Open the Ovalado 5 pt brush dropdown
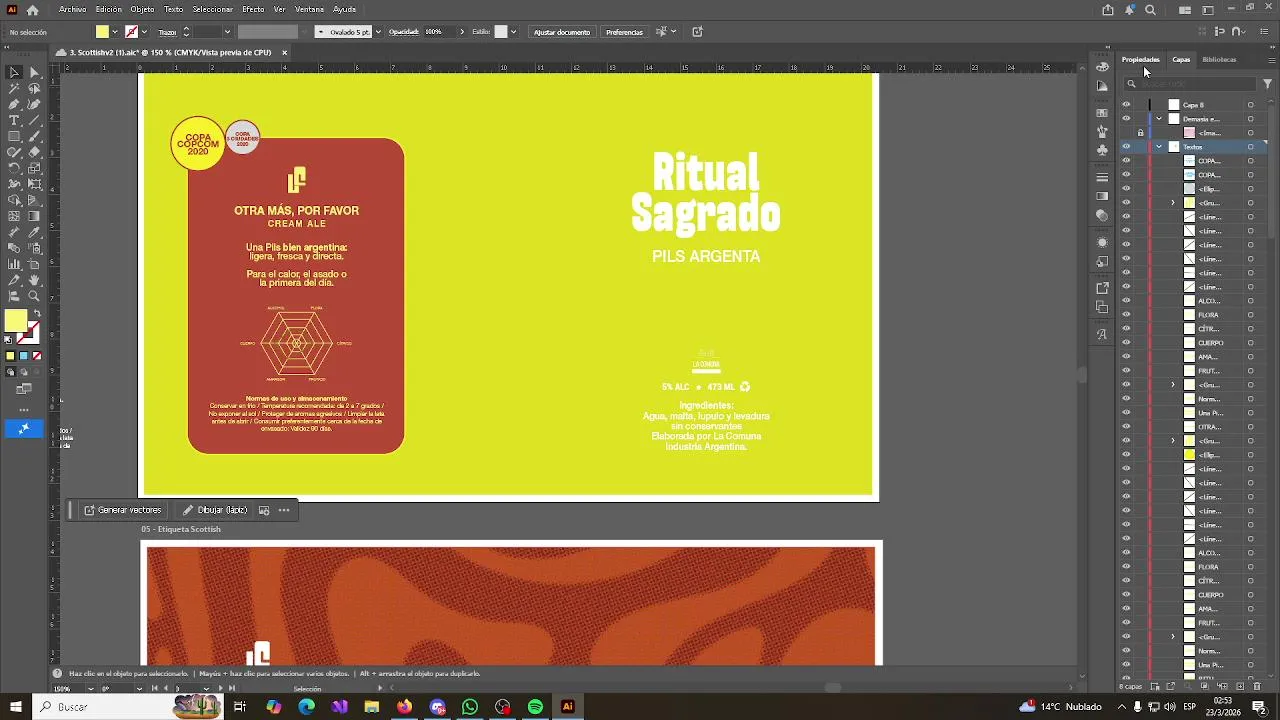The image size is (1280, 720). tap(377, 32)
